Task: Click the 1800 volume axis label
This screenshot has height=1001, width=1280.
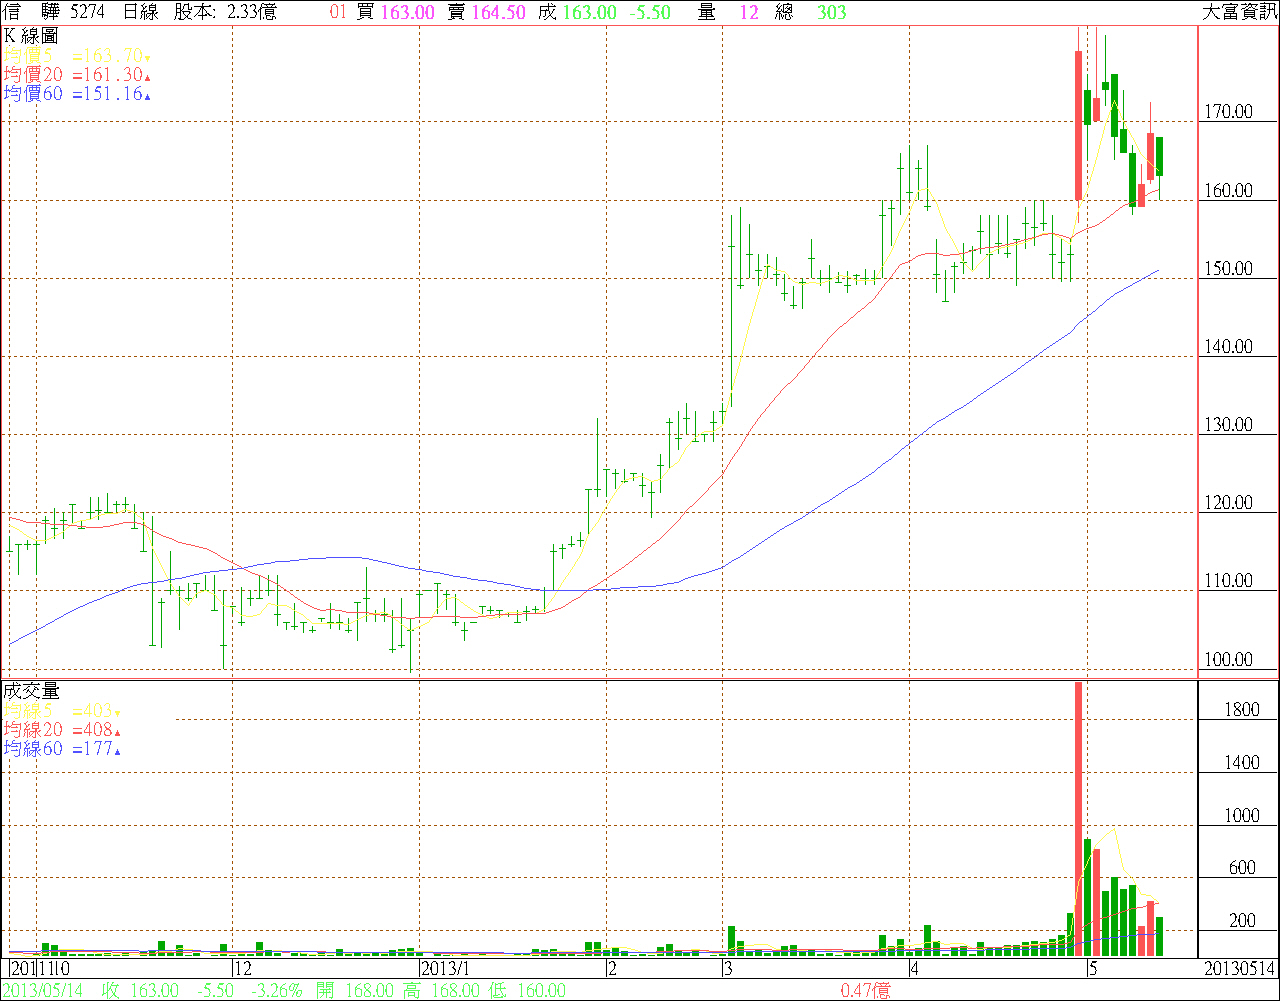Action: [1242, 711]
